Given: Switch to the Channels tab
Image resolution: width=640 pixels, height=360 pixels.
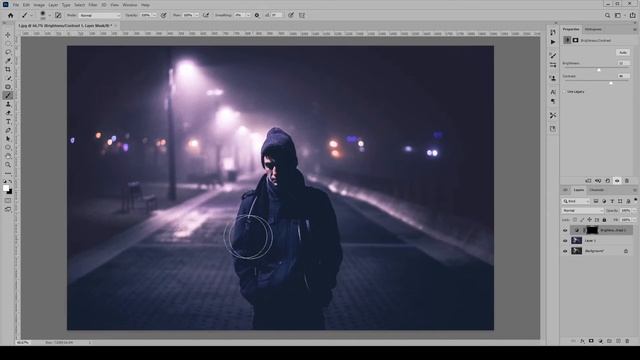Looking at the screenshot, I should point(596,190).
